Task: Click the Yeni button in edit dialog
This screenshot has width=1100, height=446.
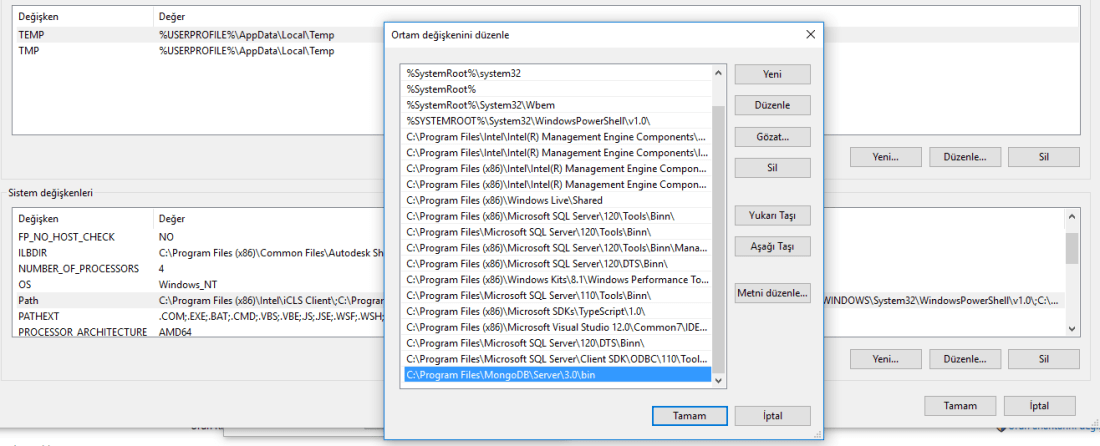Action: pos(772,74)
